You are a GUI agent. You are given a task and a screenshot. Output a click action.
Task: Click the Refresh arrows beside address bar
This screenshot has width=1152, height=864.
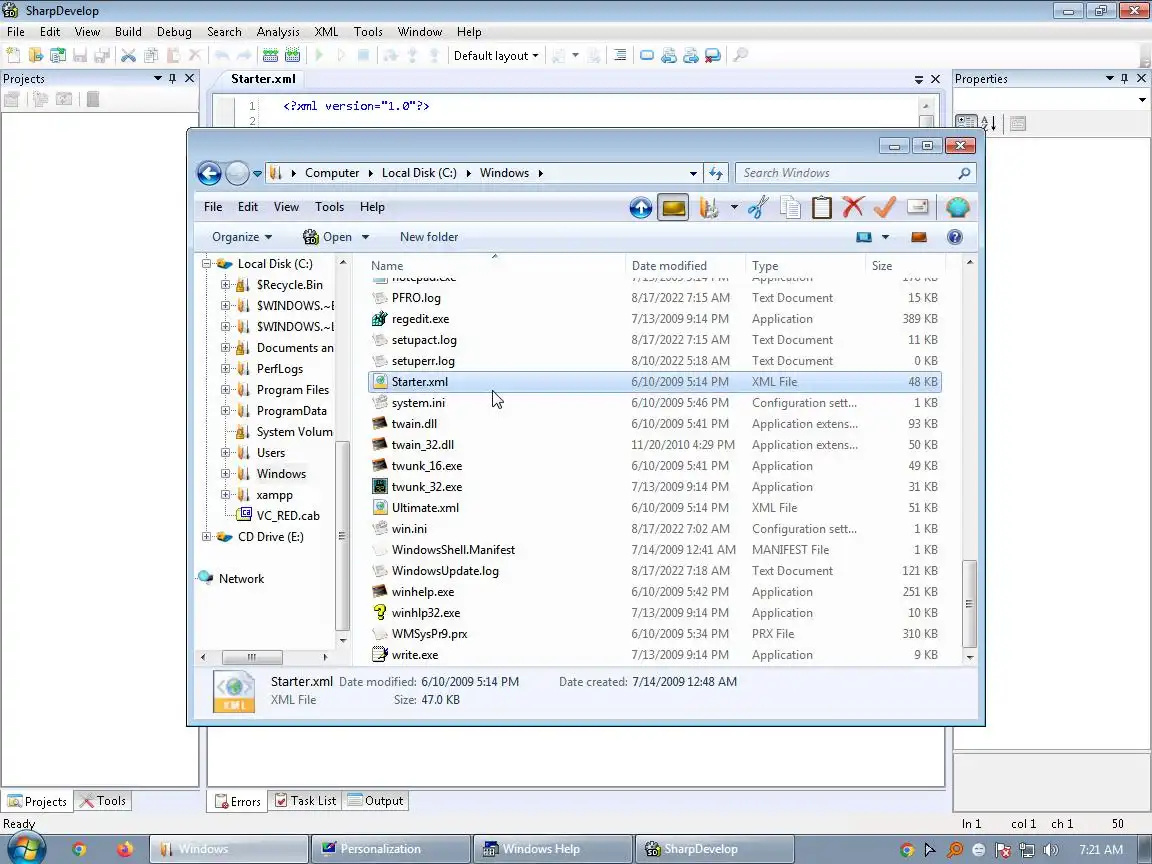[716, 173]
